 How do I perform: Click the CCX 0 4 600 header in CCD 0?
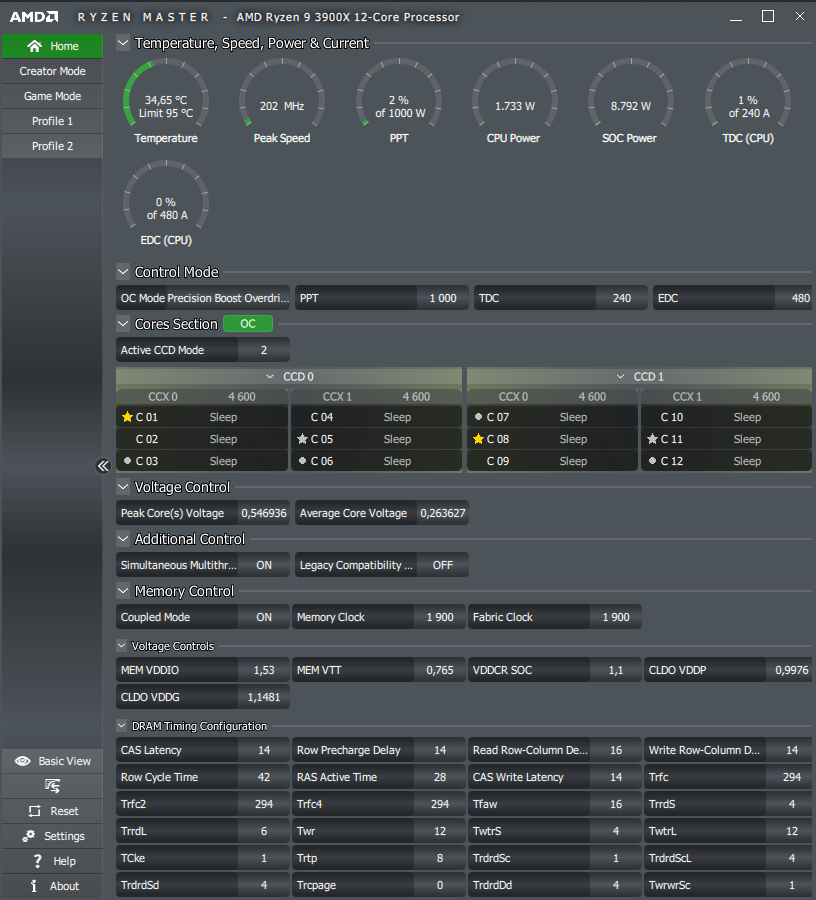(202, 397)
